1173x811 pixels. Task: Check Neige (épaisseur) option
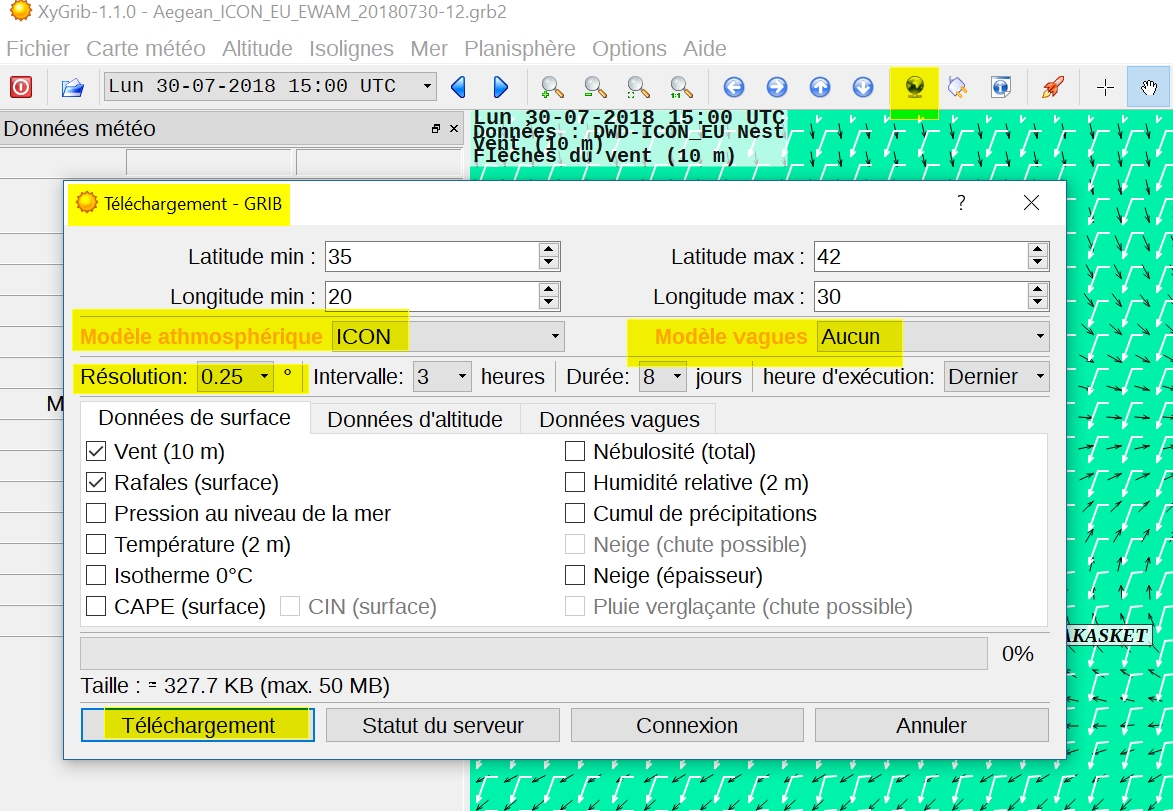(575, 575)
